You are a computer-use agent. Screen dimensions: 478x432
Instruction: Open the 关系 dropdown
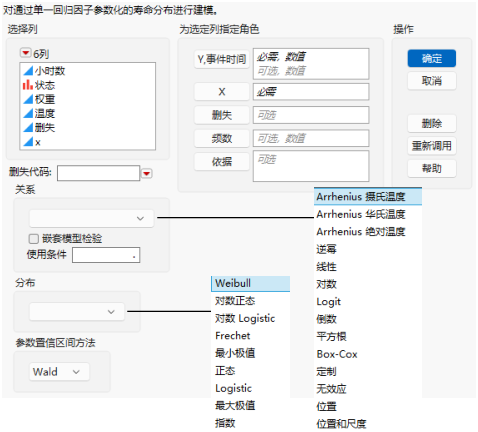92,218
